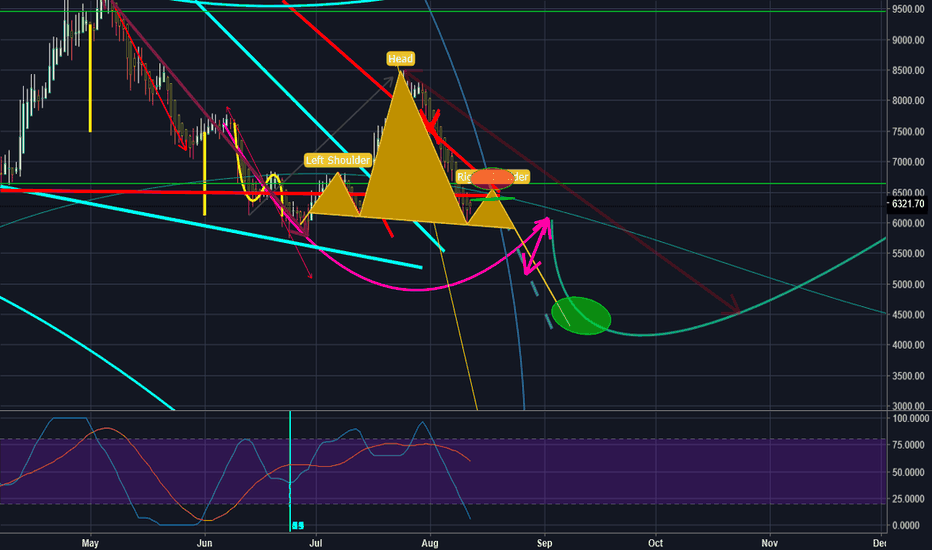932x550 pixels.
Task: Select the cyan vertical line in oscillator pane
Action: pyautogui.click(x=290, y=470)
